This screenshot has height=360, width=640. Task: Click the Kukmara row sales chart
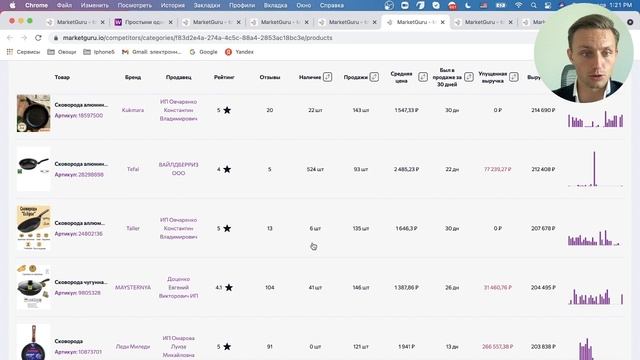pos(595,118)
